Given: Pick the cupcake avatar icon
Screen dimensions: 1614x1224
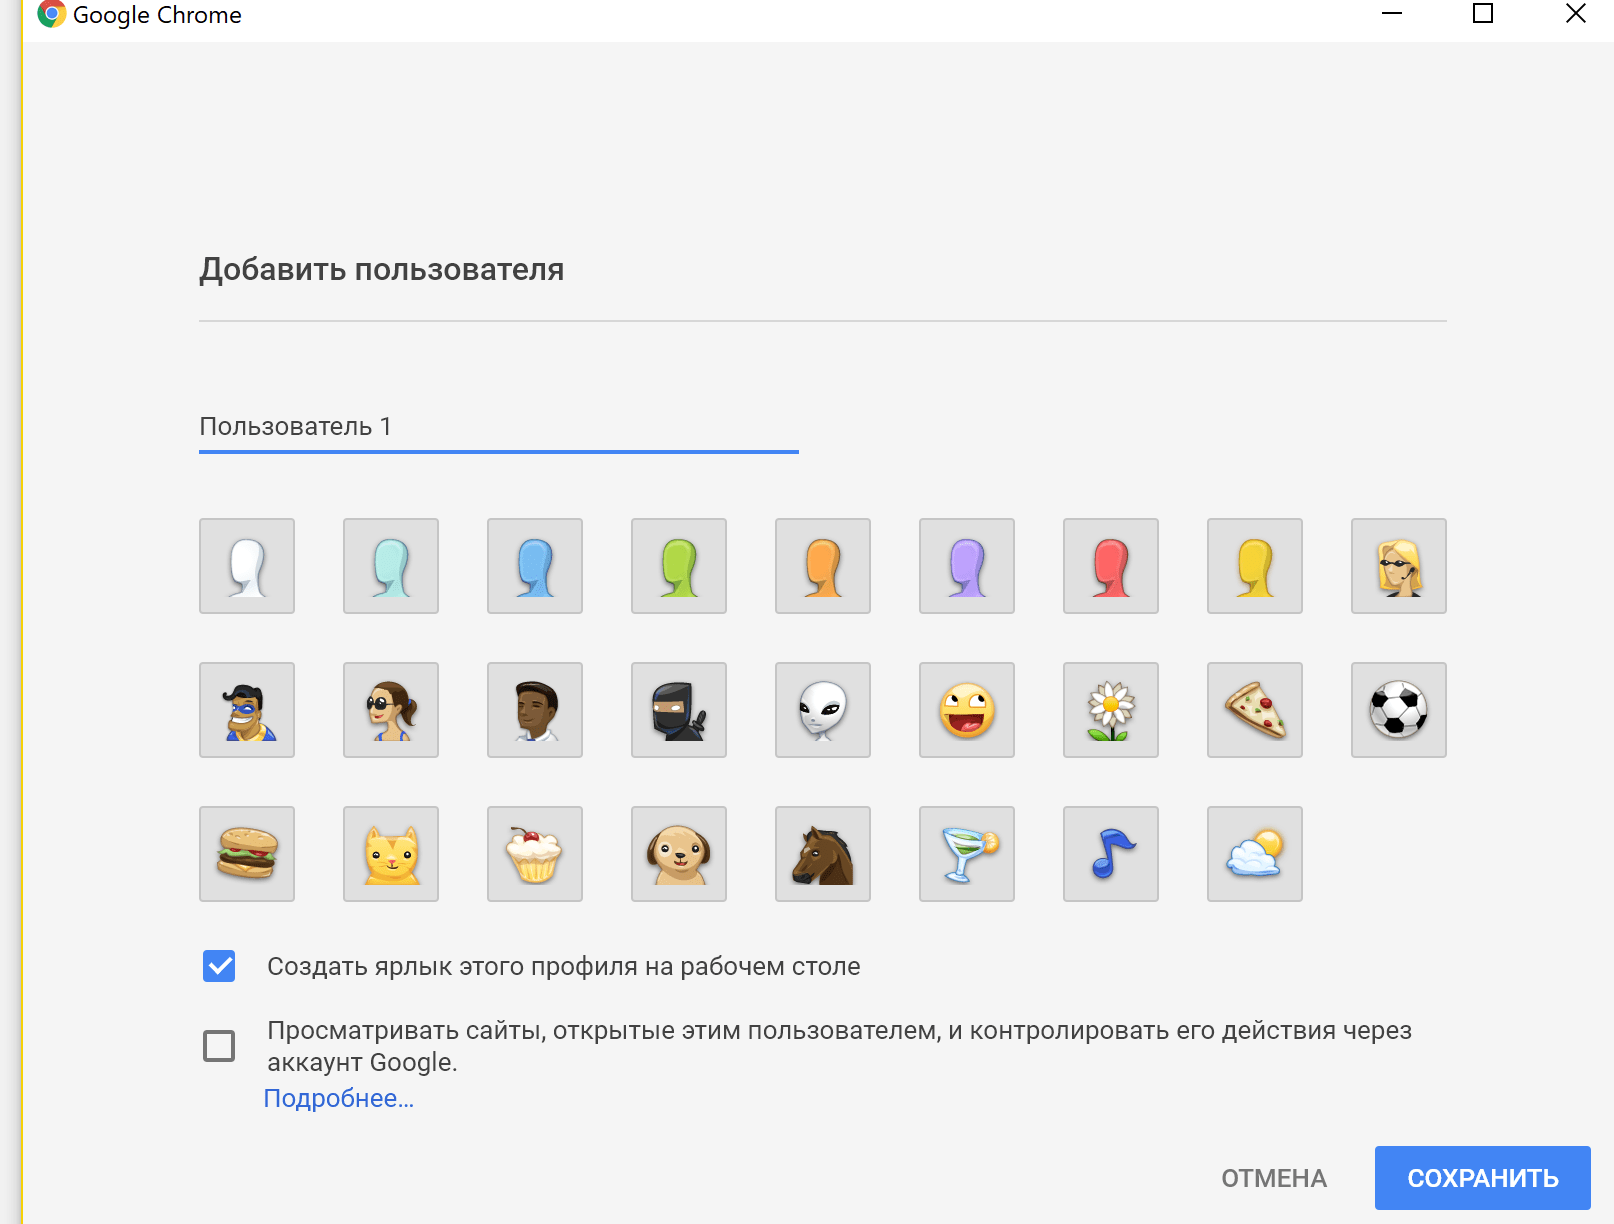Looking at the screenshot, I should pyautogui.click(x=535, y=854).
